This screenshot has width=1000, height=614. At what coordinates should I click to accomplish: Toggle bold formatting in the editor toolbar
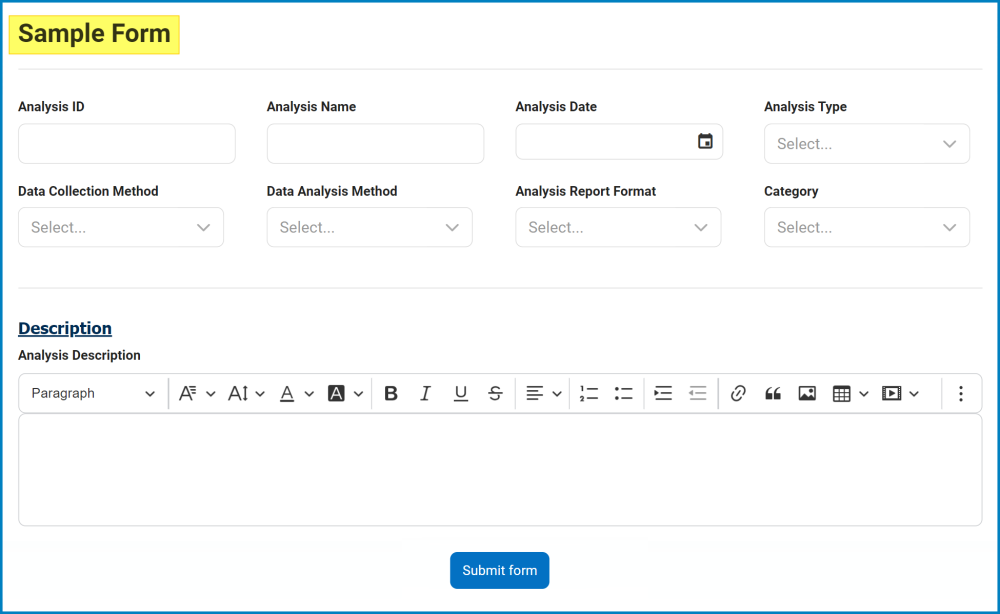[391, 393]
